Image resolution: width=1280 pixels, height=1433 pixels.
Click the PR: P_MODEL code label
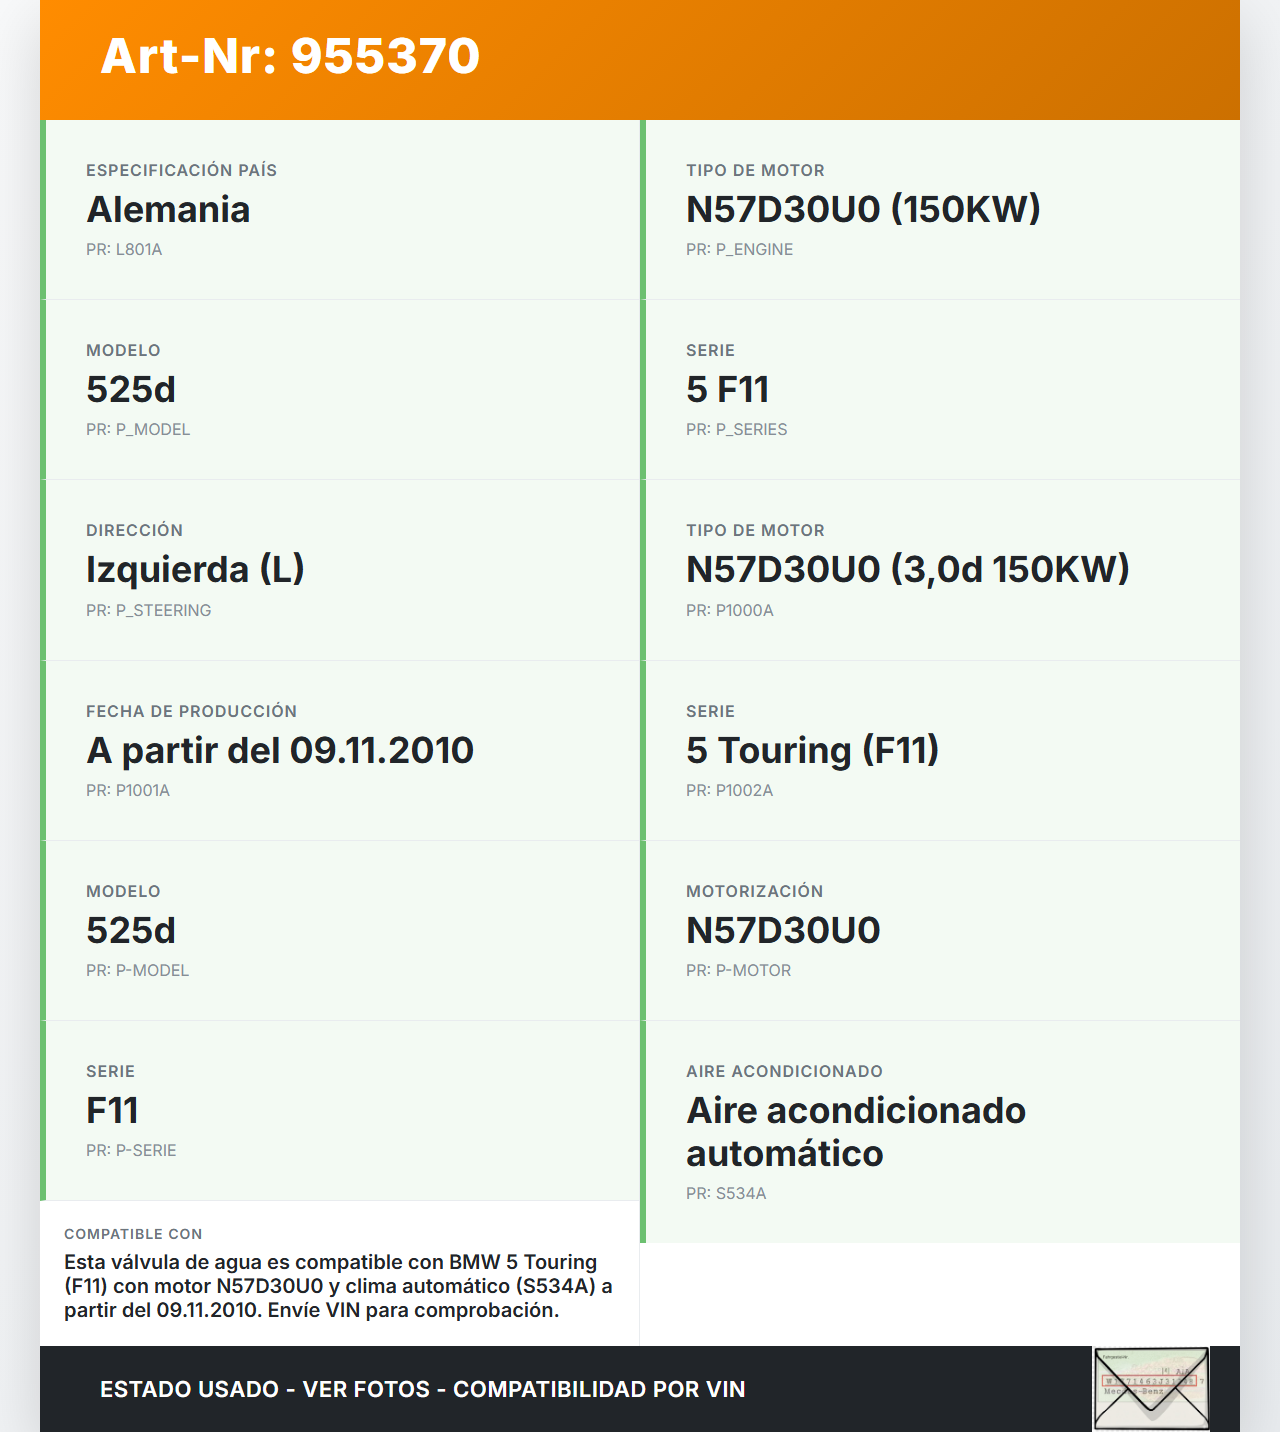click(138, 430)
